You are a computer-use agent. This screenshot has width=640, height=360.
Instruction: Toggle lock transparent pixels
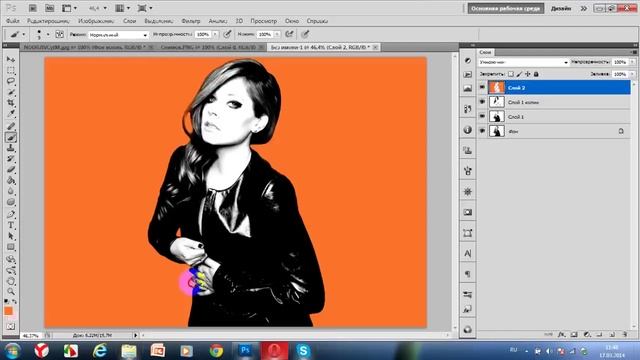[x=511, y=74]
